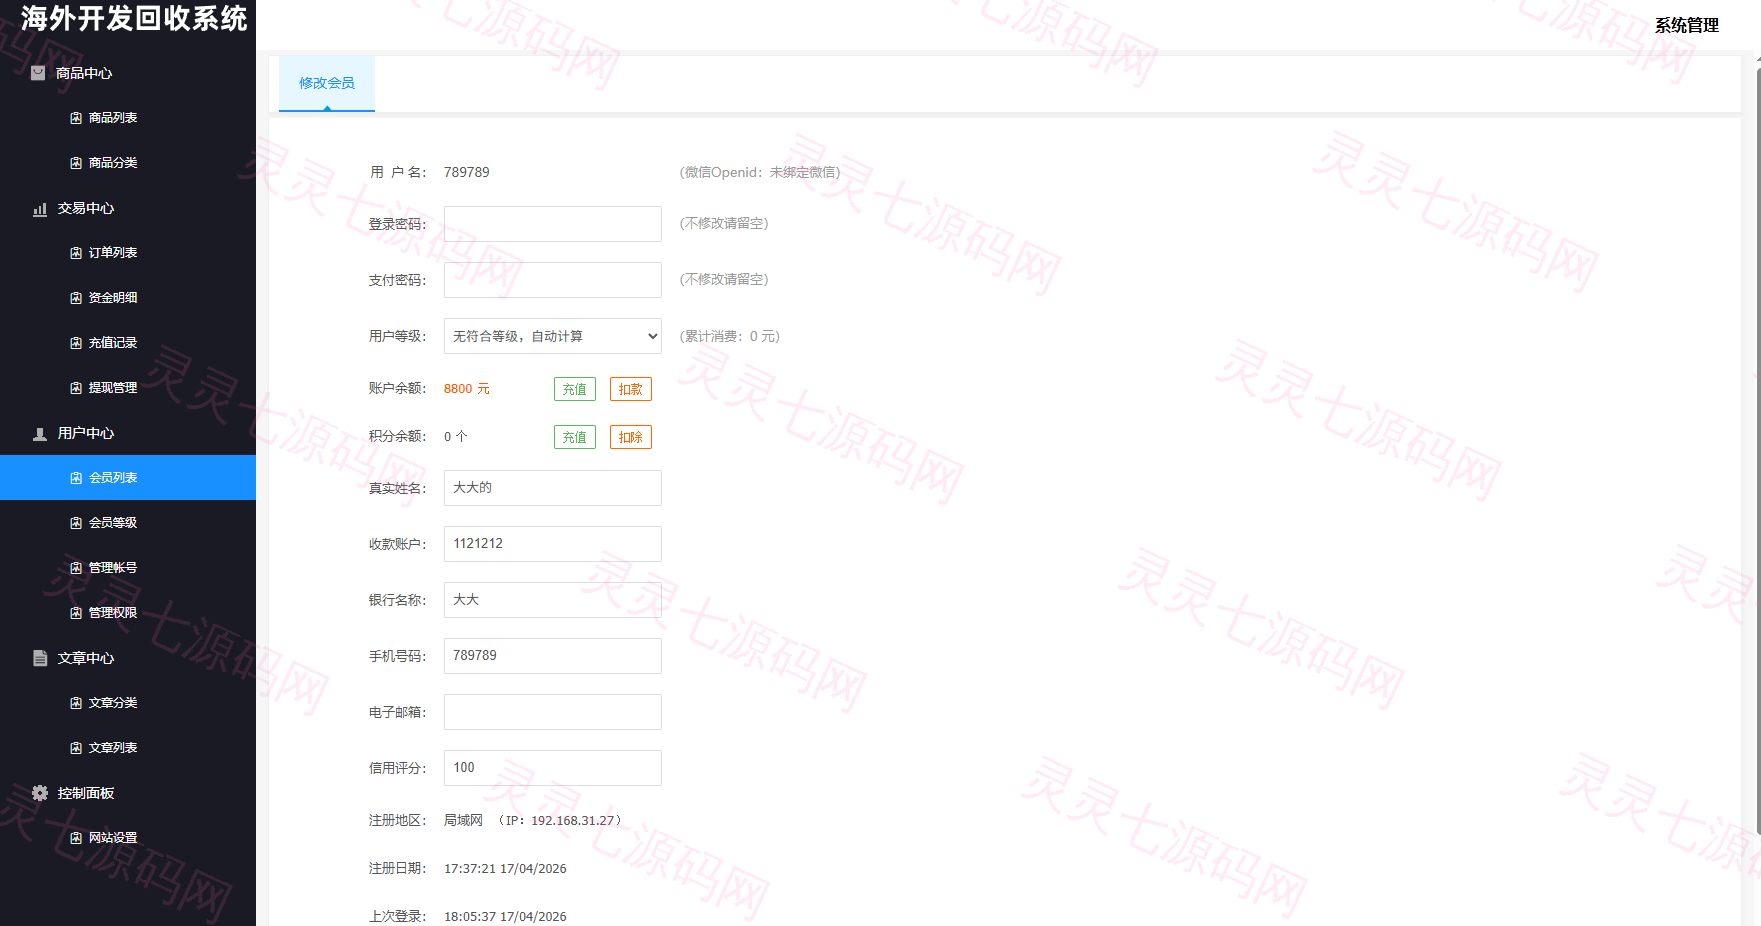Open 文章列表 in the sidebar
Screen dimensions: 1761x926
[128, 748]
